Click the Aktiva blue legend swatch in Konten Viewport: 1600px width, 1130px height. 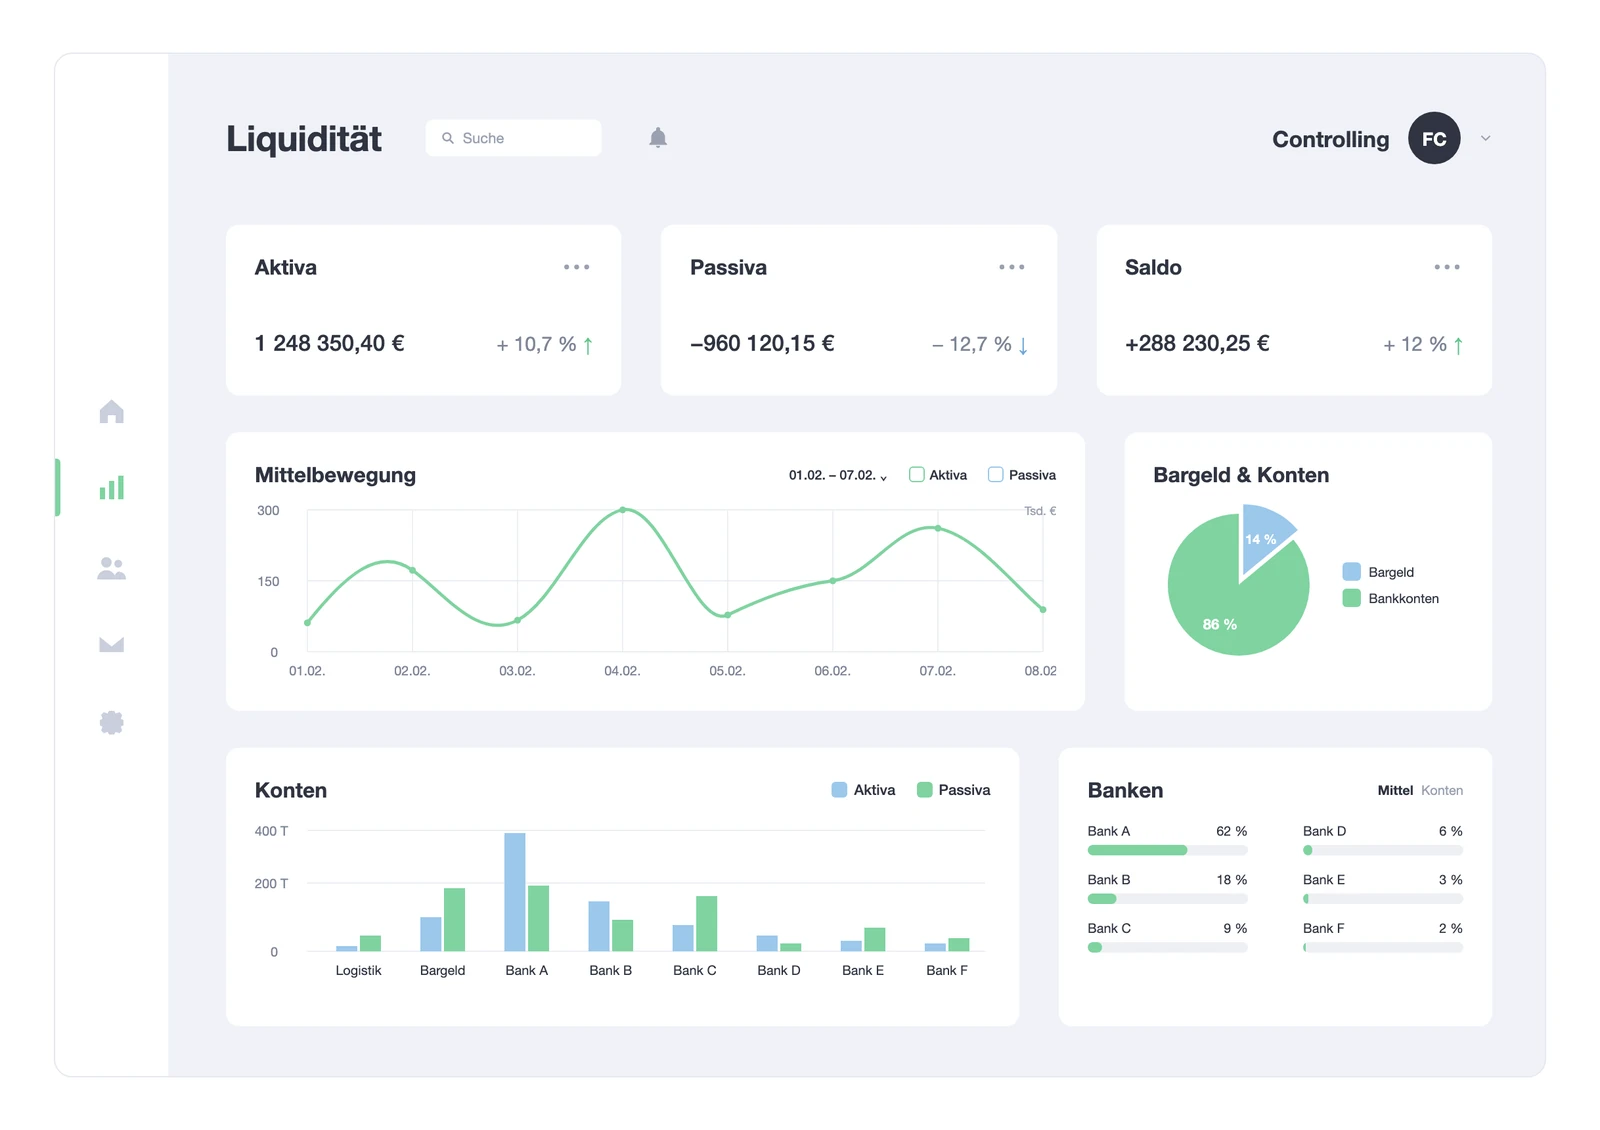tap(839, 790)
